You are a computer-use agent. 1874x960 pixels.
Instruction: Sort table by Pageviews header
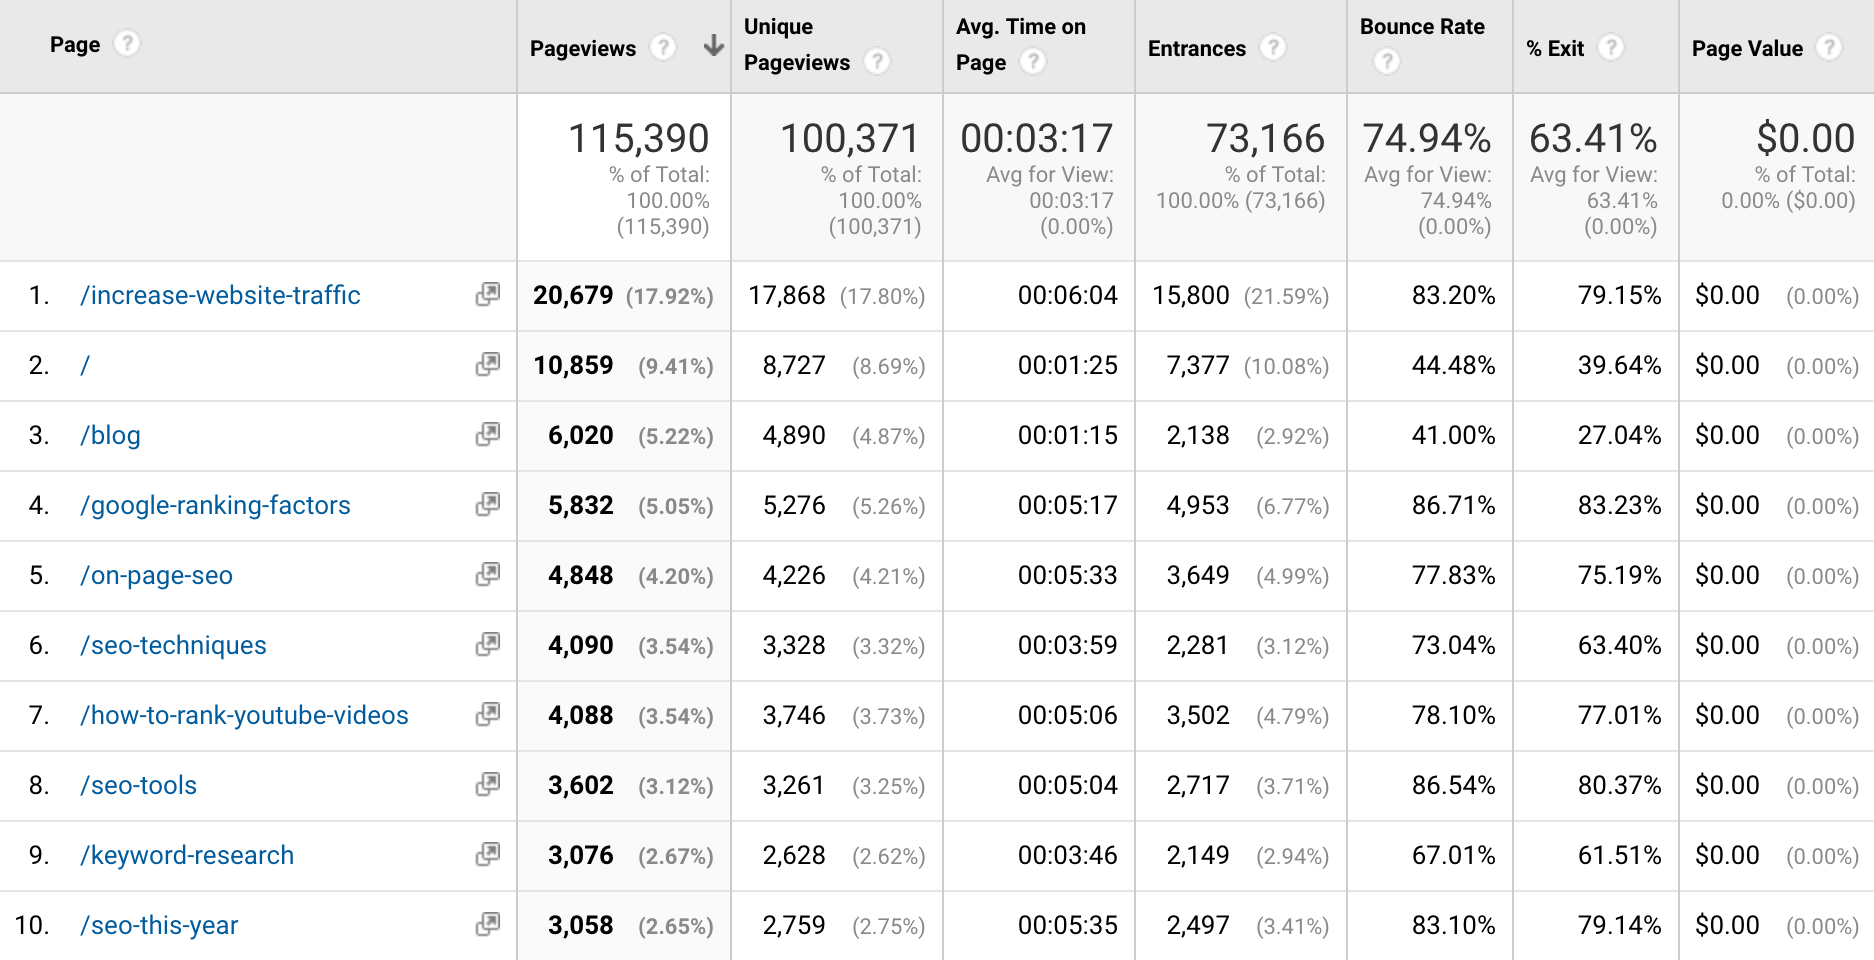point(583,48)
